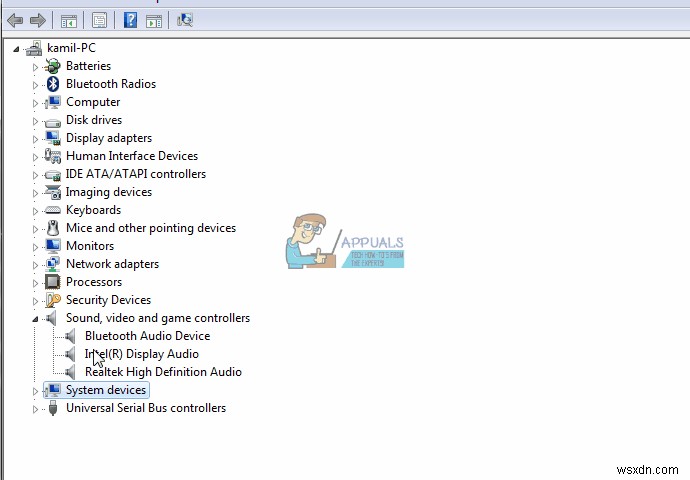Image resolution: width=690 pixels, height=480 pixels.
Task: Select the Human Interface Devices label
Action: coord(132,156)
